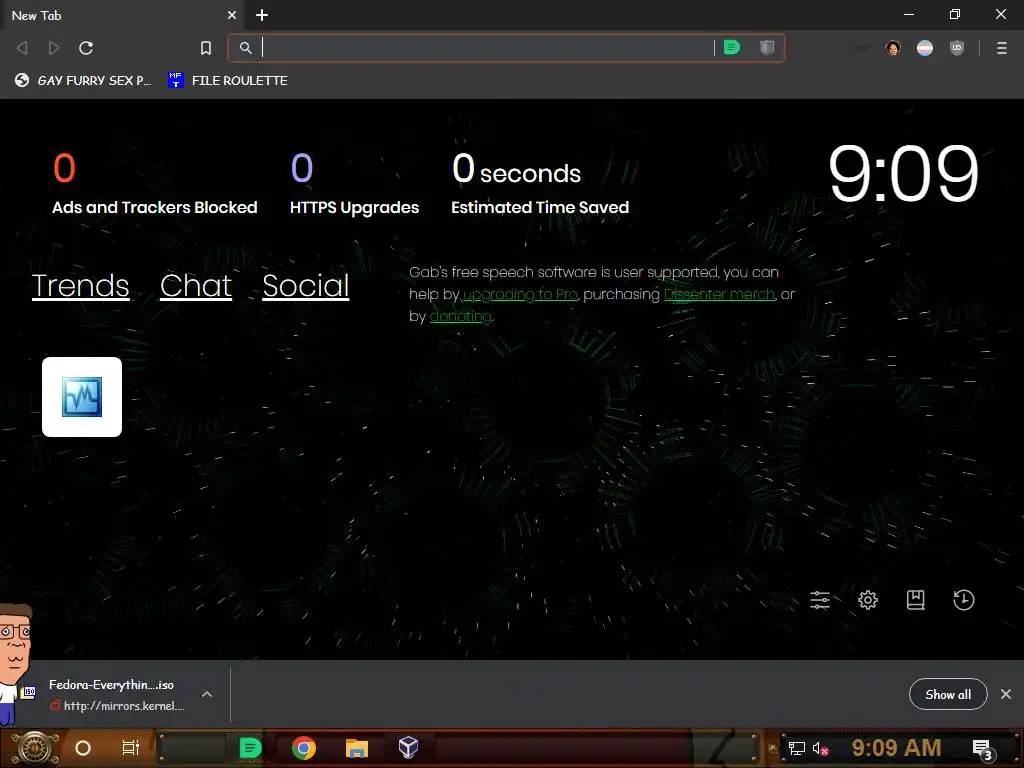1024x768 pixels.
Task: Open Task View in taskbar
Action: (x=131, y=748)
